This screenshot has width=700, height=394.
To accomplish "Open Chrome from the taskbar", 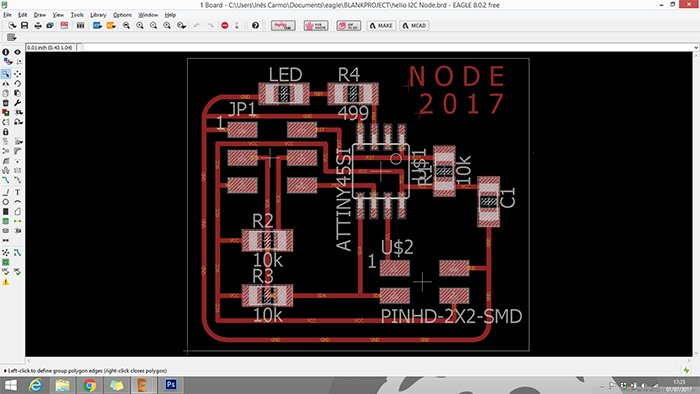I will 89,385.
